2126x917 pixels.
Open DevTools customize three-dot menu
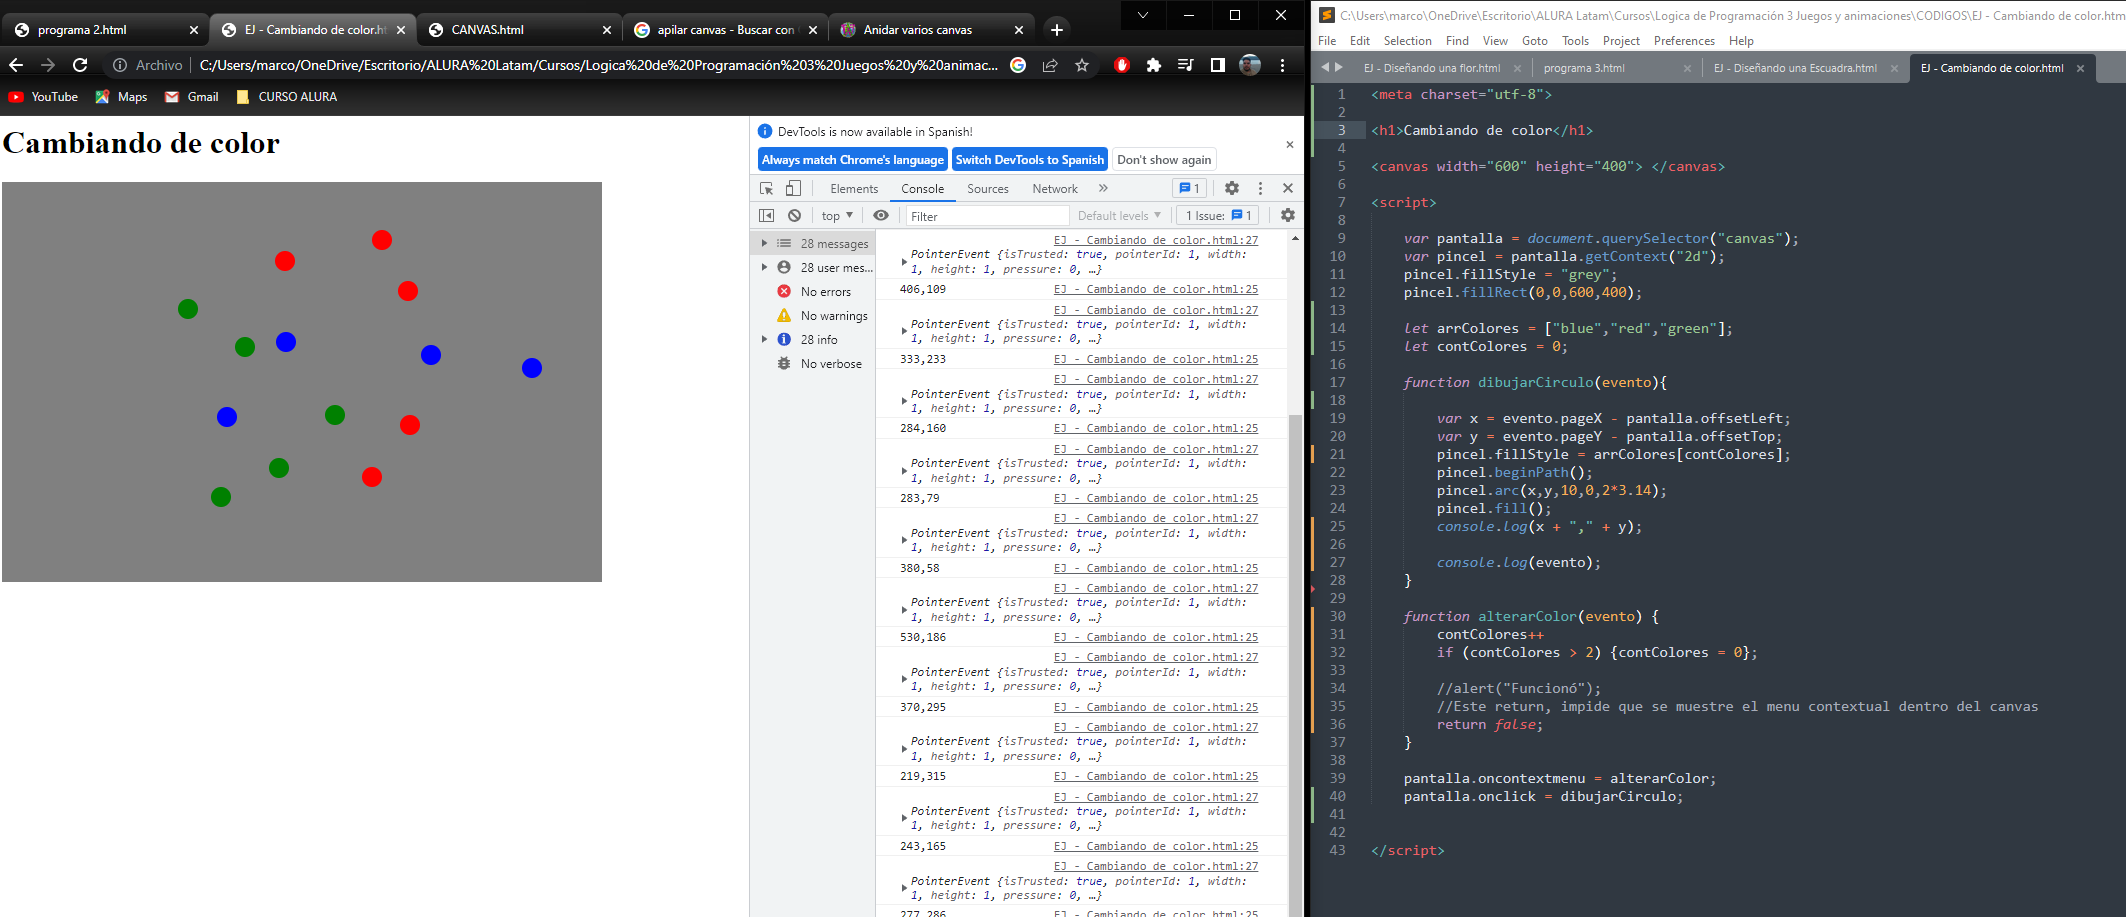[1260, 188]
